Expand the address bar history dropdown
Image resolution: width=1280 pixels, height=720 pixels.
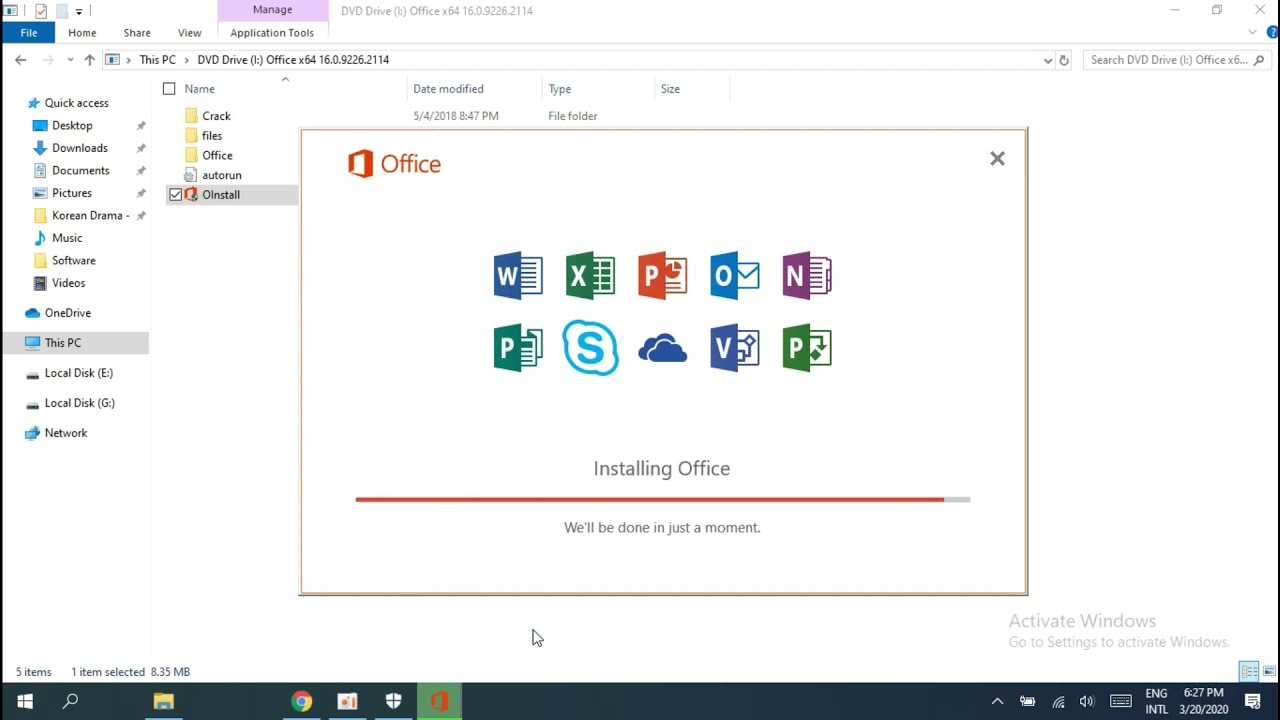tap(1047, 60)
